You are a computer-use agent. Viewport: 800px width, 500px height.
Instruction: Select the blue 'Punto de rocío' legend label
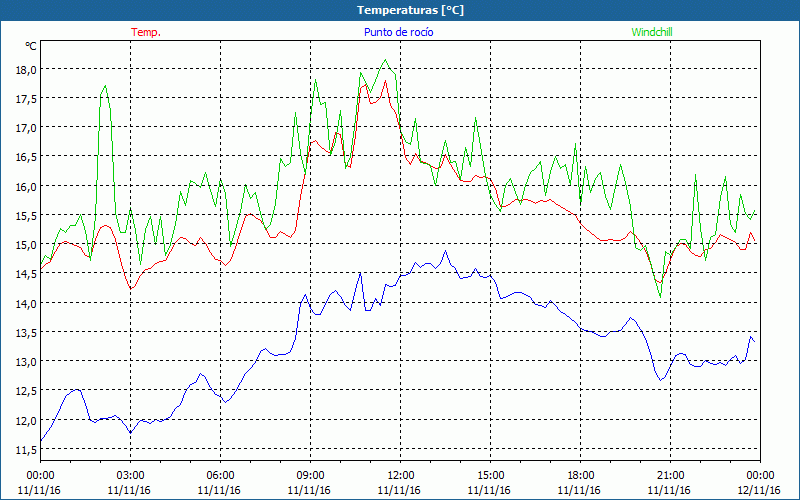click(x=398, y=32)
